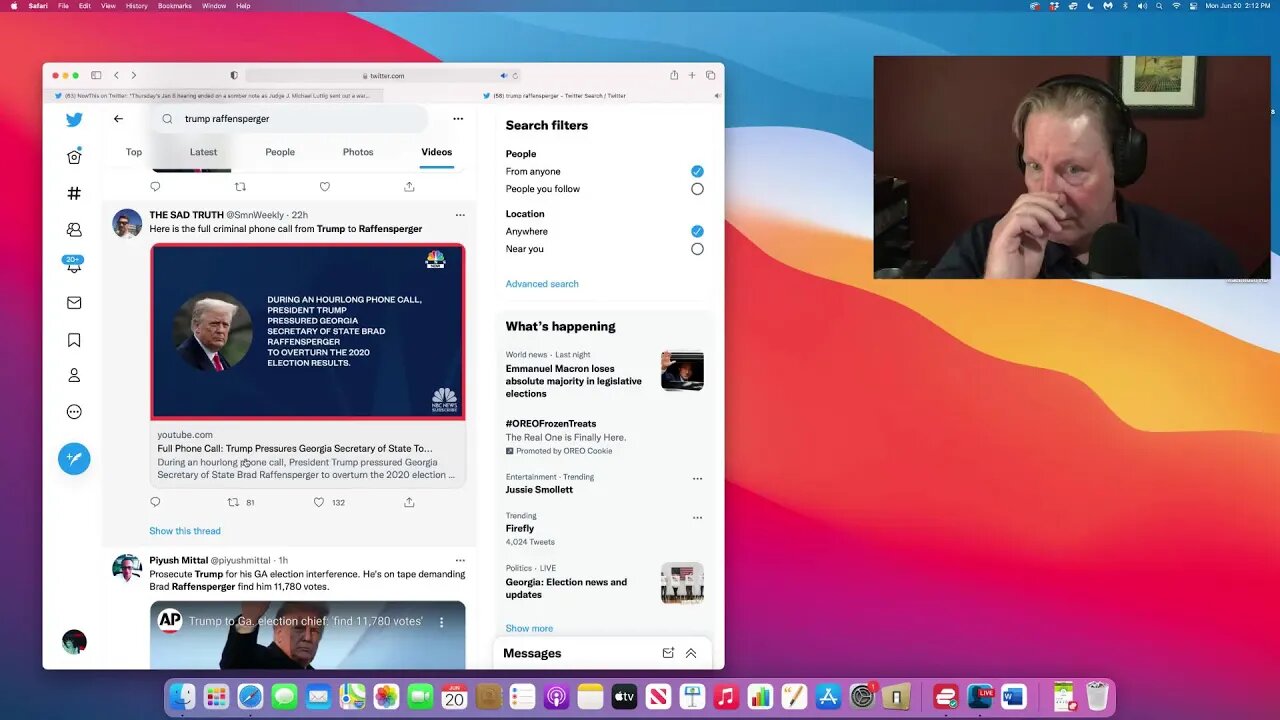This screenshot has width=1280, height=720.
Task: Expand the Messages drawer chevron
Action: tap(691, 653)
